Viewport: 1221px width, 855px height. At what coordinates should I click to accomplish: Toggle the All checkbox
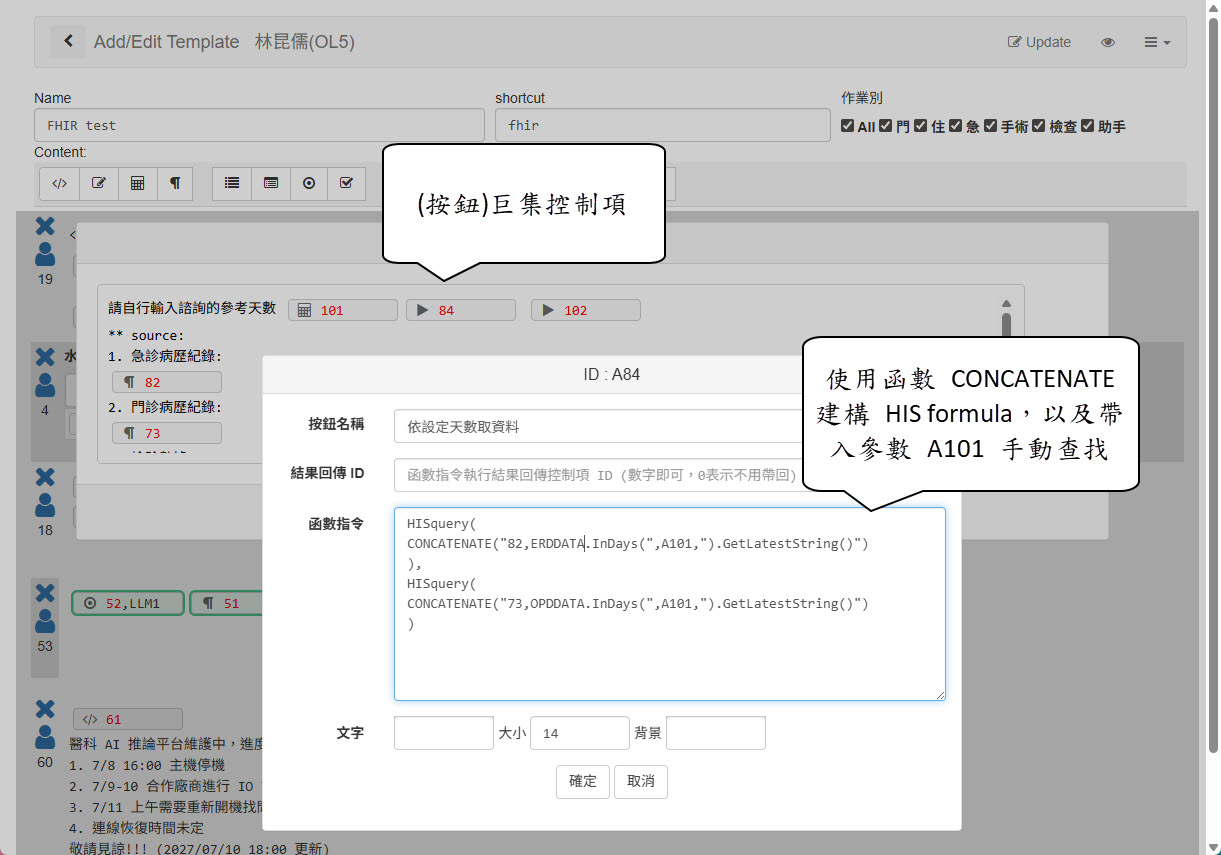click(848, 126)
